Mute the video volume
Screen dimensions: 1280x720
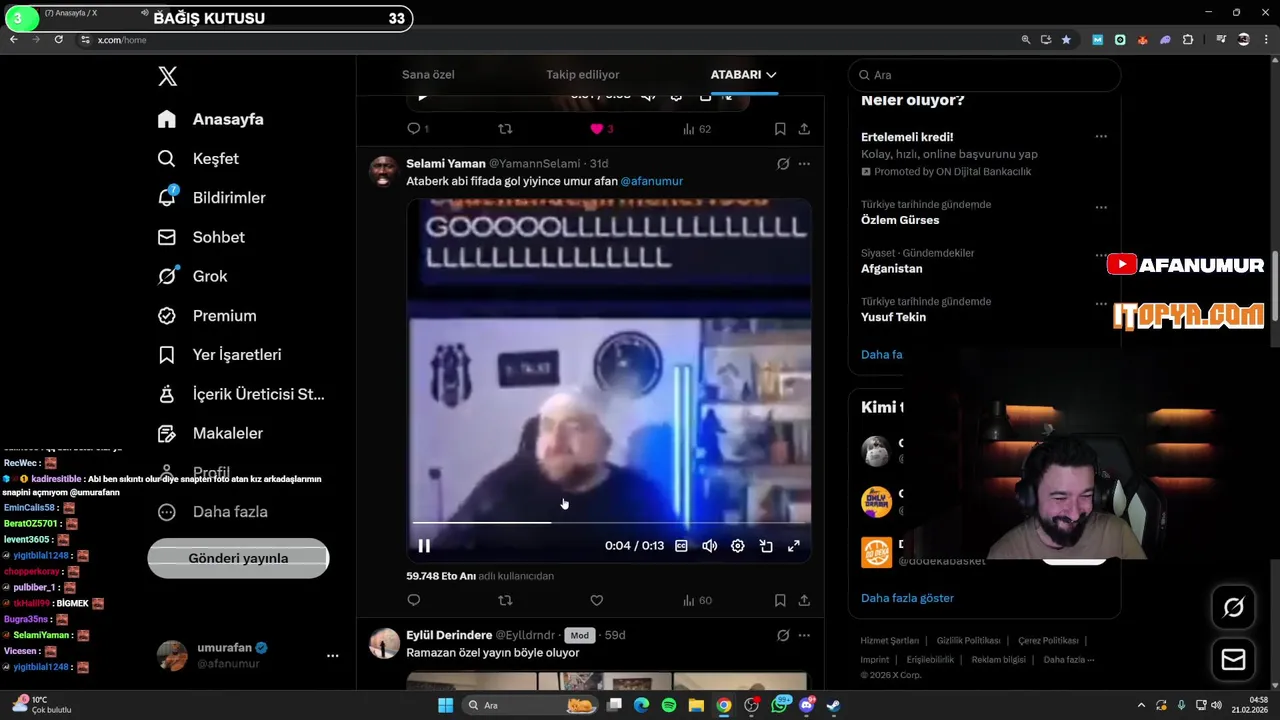click(x=709, y=546)
